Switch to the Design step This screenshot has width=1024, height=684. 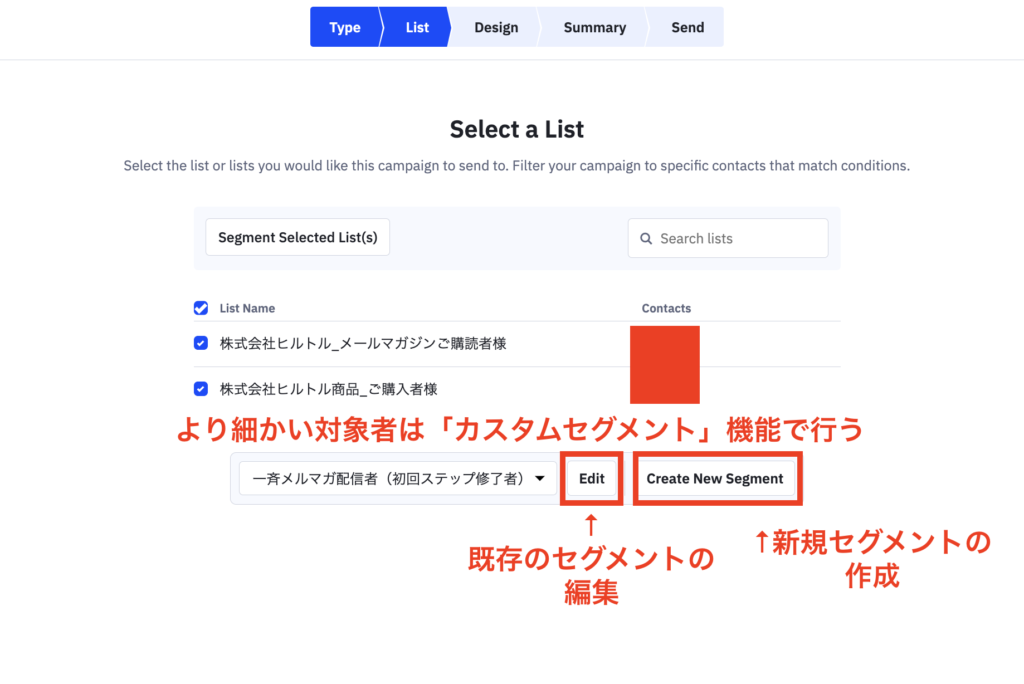496,27
